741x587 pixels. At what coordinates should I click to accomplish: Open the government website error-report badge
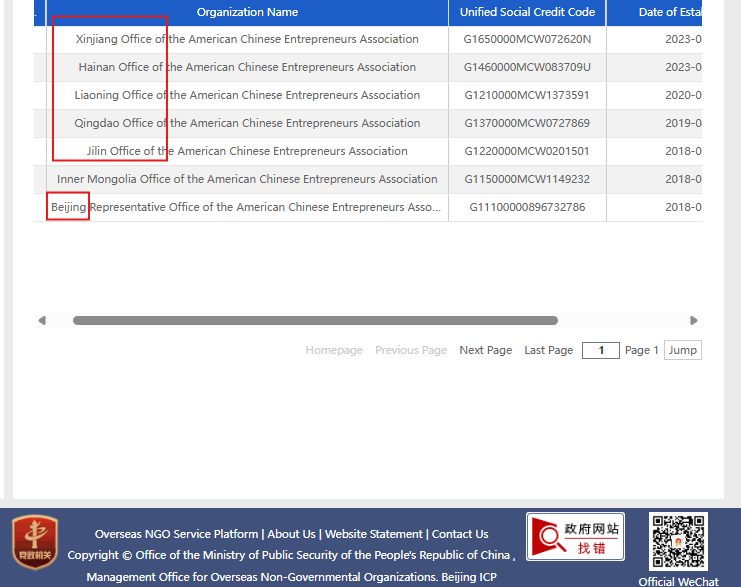click(x=575, y=536)
